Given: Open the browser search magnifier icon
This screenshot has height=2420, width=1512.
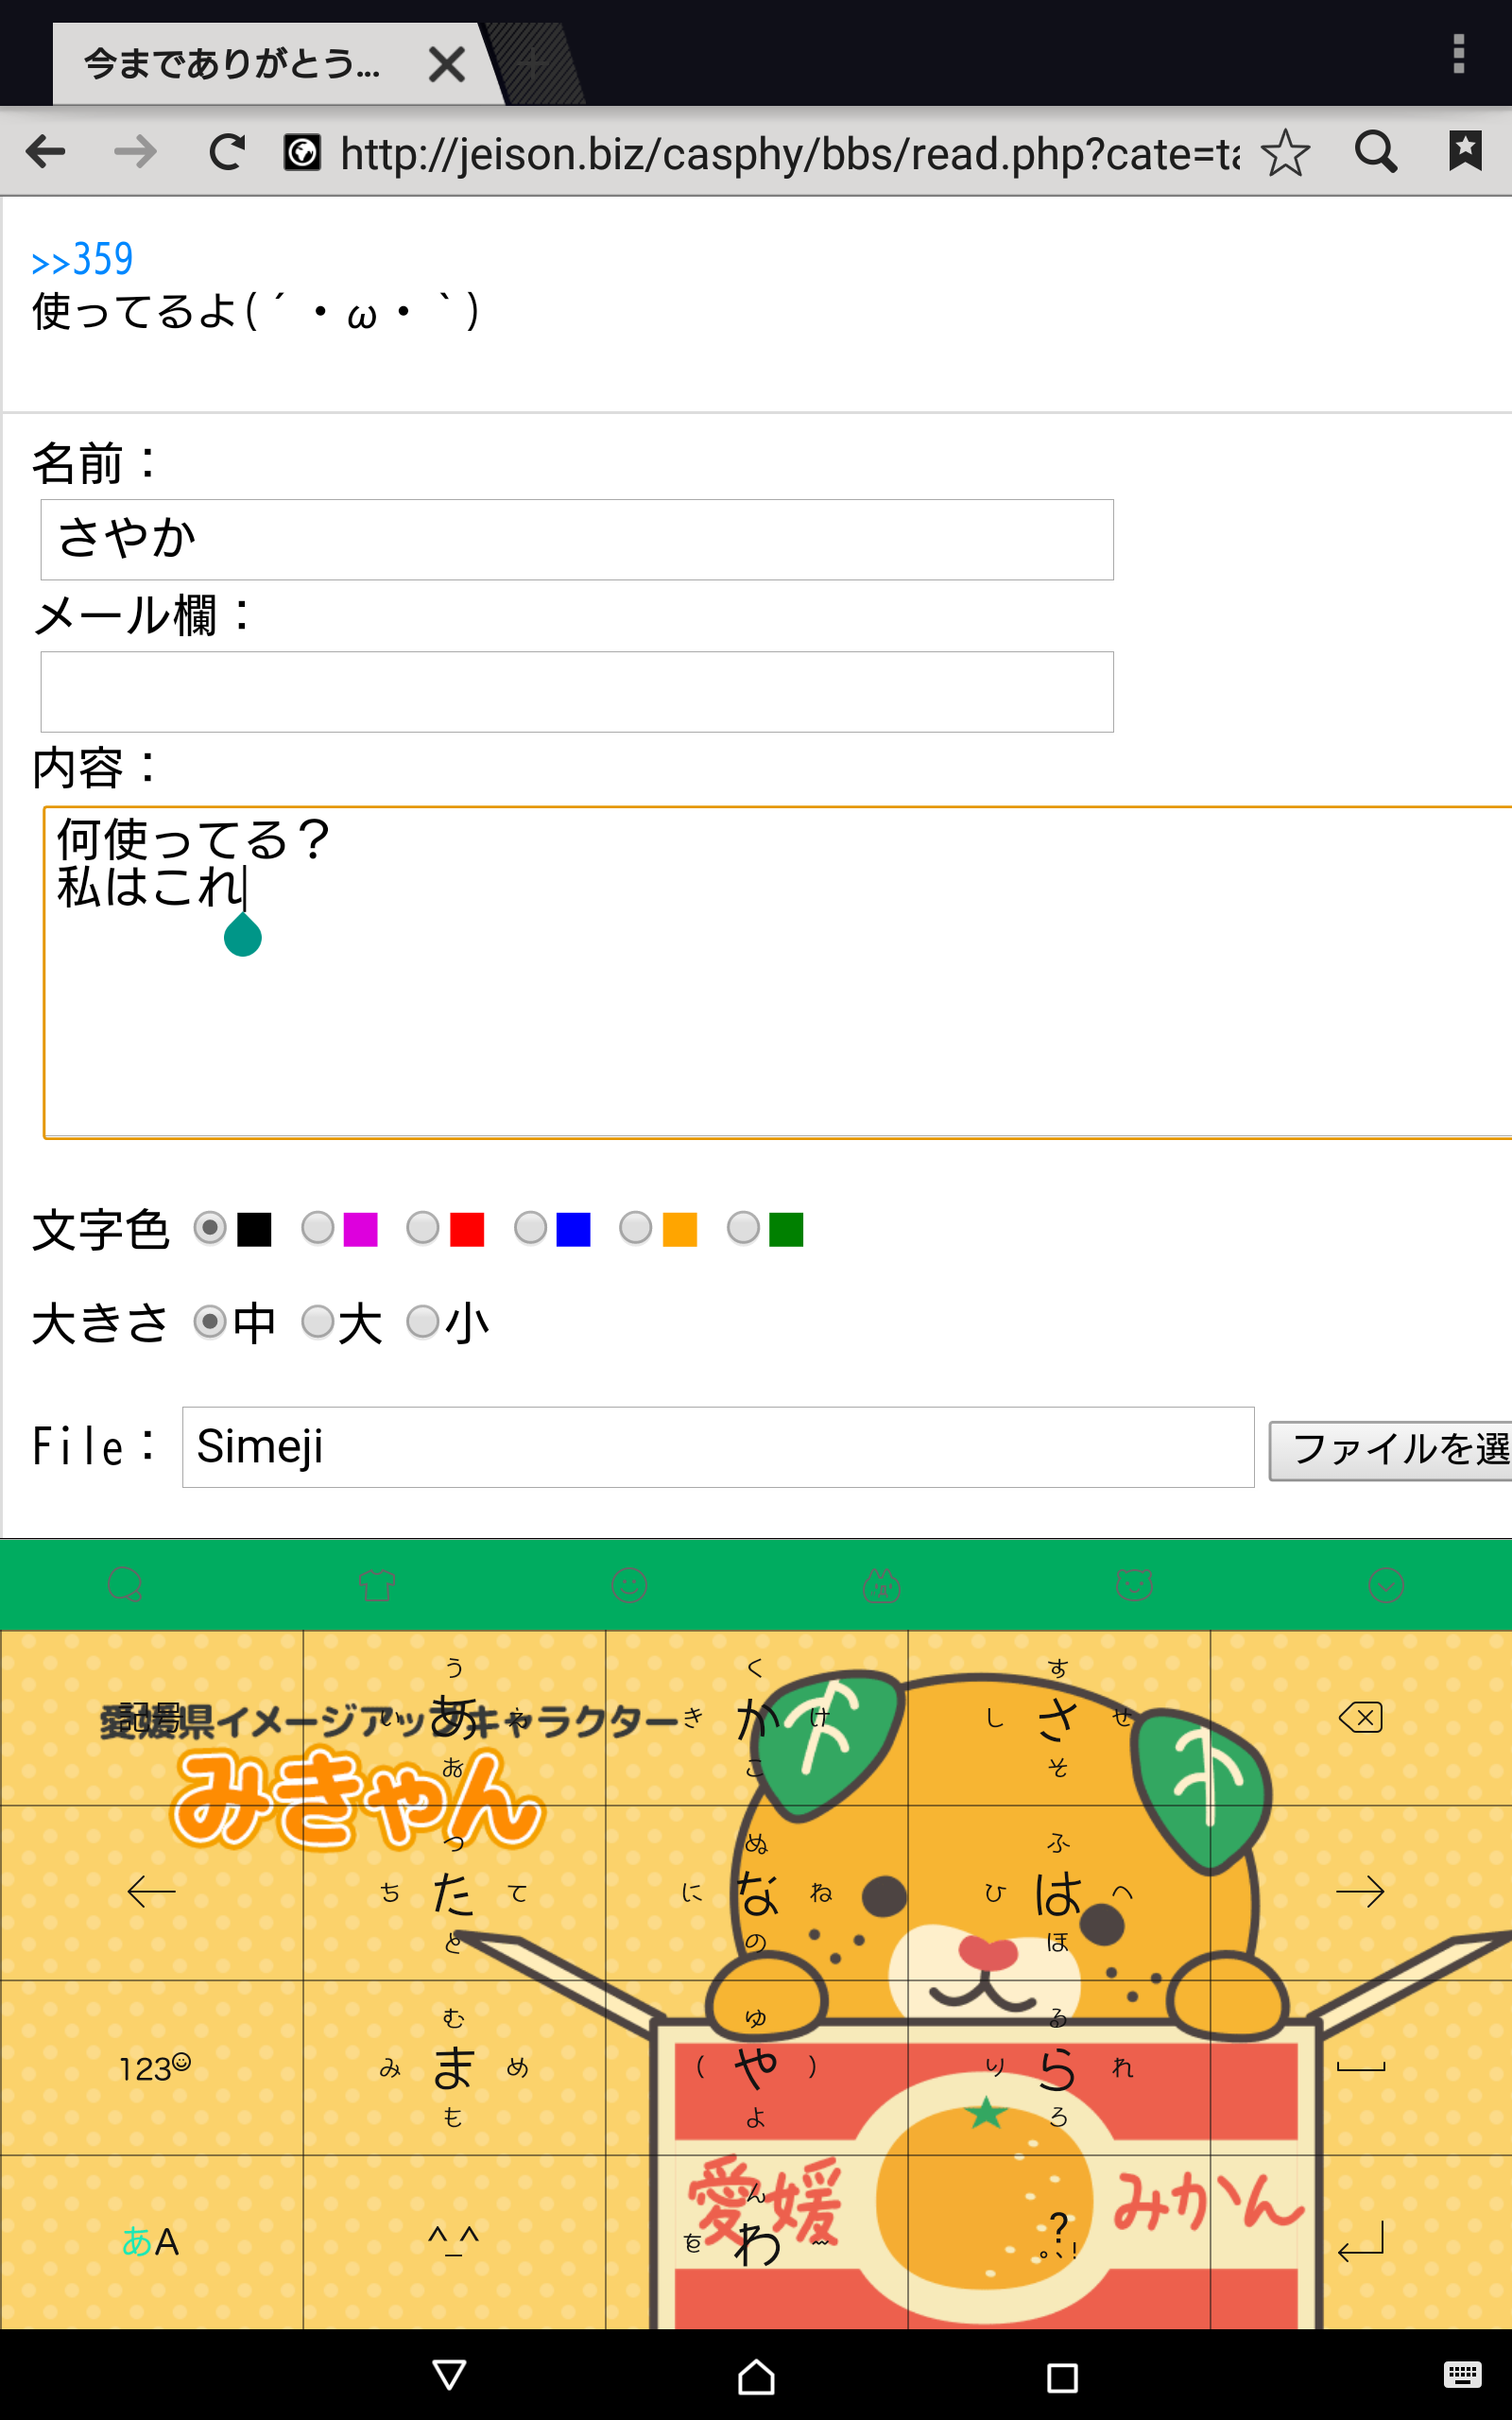Looking at the screenshot, I should (1376, 153).
